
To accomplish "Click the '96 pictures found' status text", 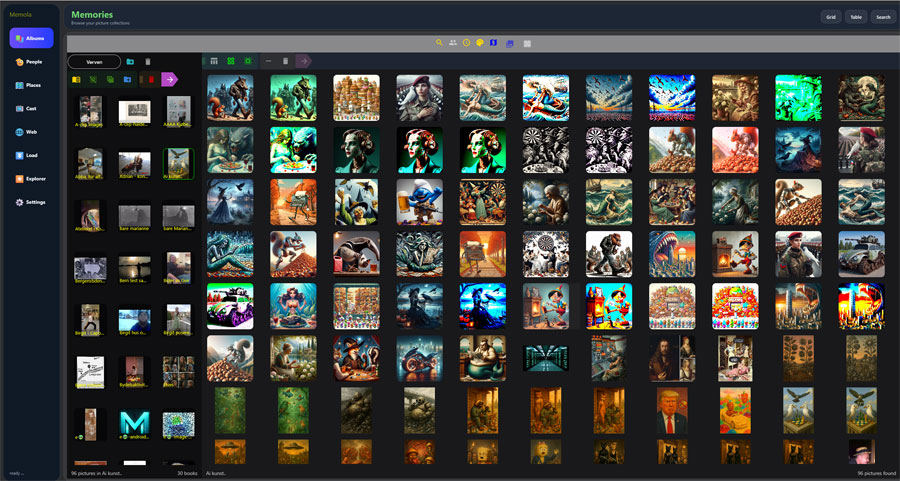I will pyautogui.click(x=876, y=473).
